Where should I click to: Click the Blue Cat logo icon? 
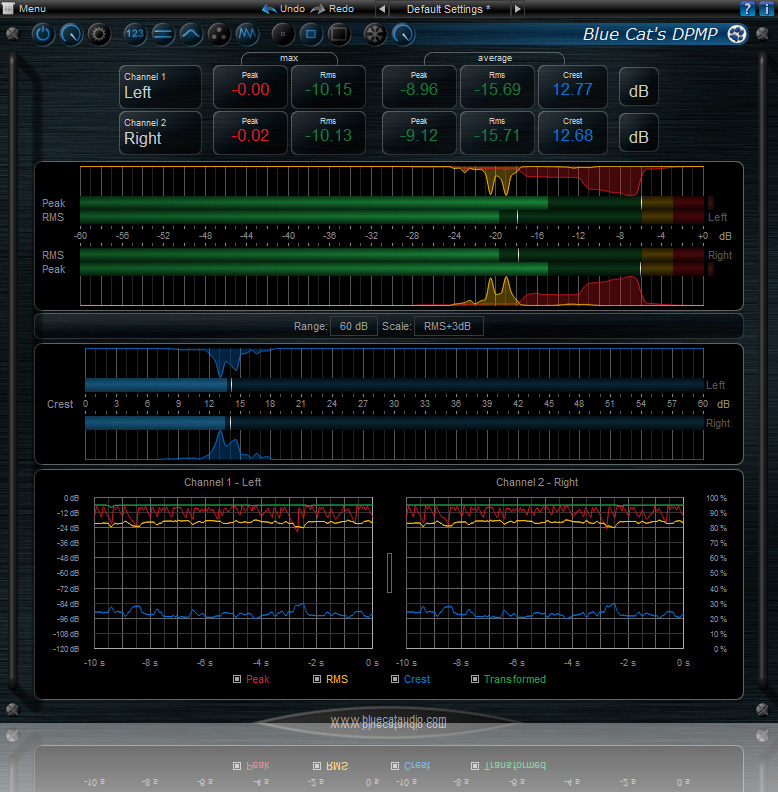point(737,35)
